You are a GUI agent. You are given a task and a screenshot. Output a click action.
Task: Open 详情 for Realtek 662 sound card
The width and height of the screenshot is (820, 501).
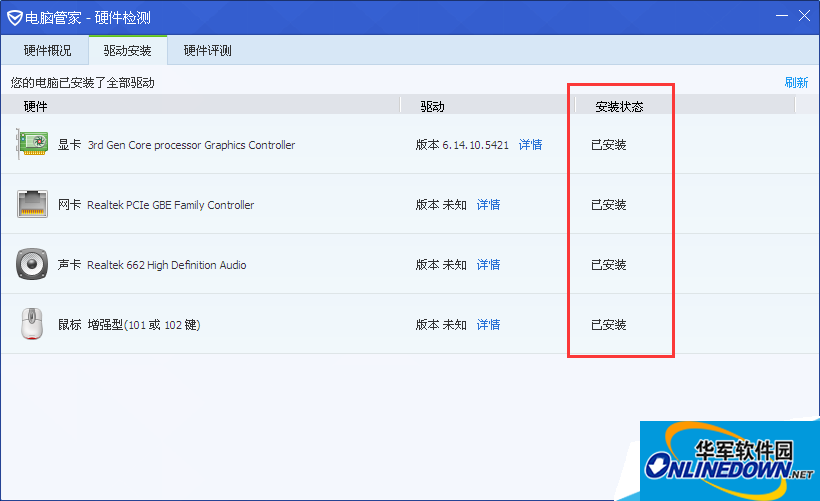(488, 265)
